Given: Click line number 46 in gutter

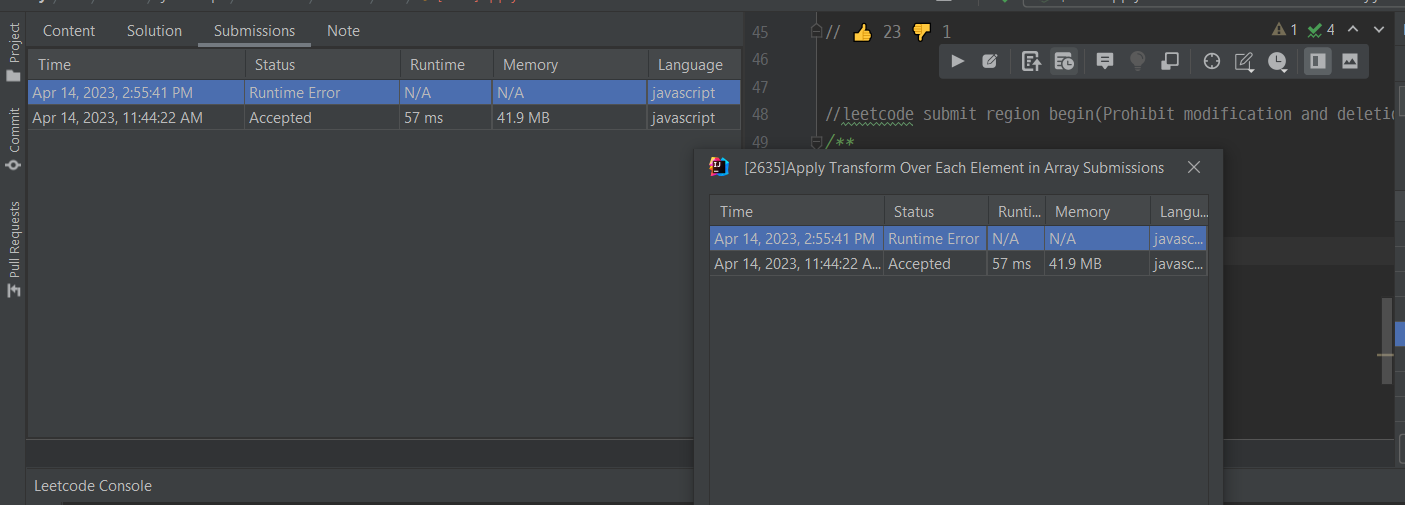Looking at the screenshot, I should click(x=760, y=59).
